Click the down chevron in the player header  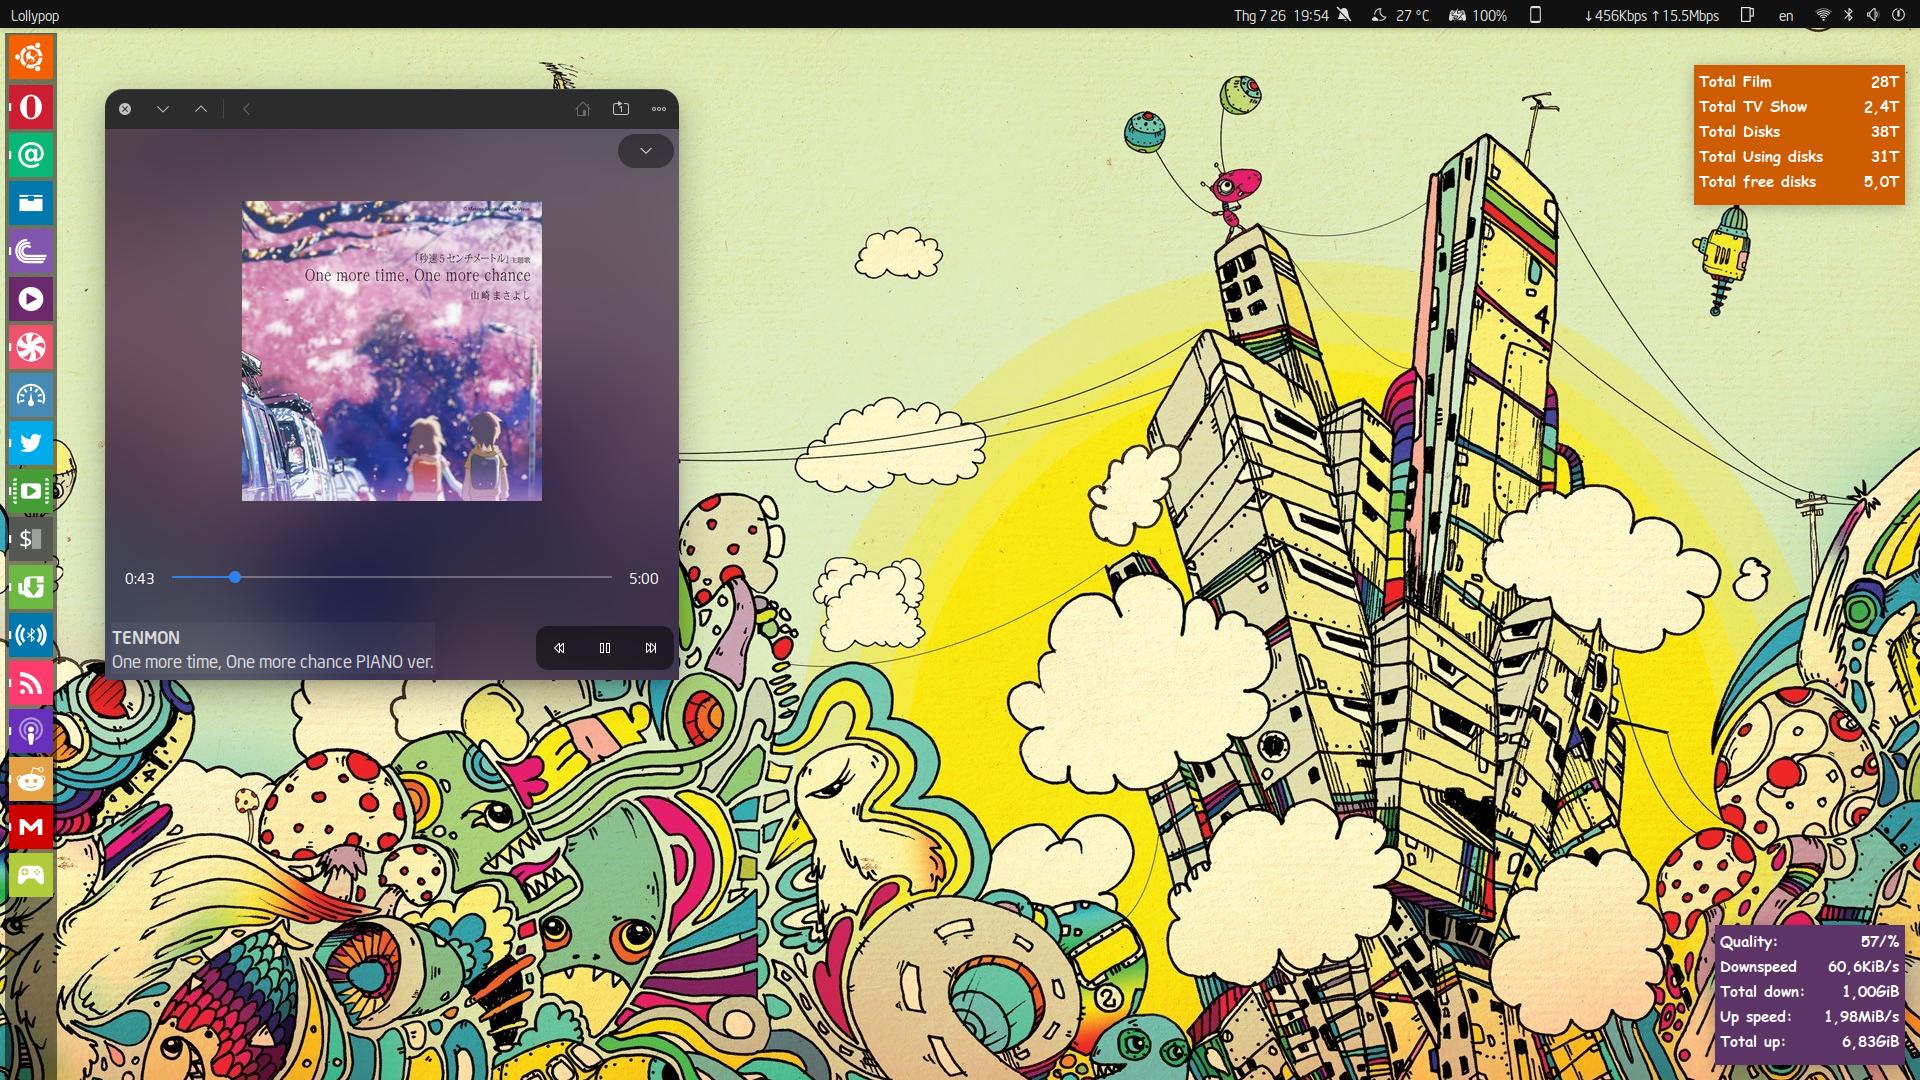click(163, 109)
